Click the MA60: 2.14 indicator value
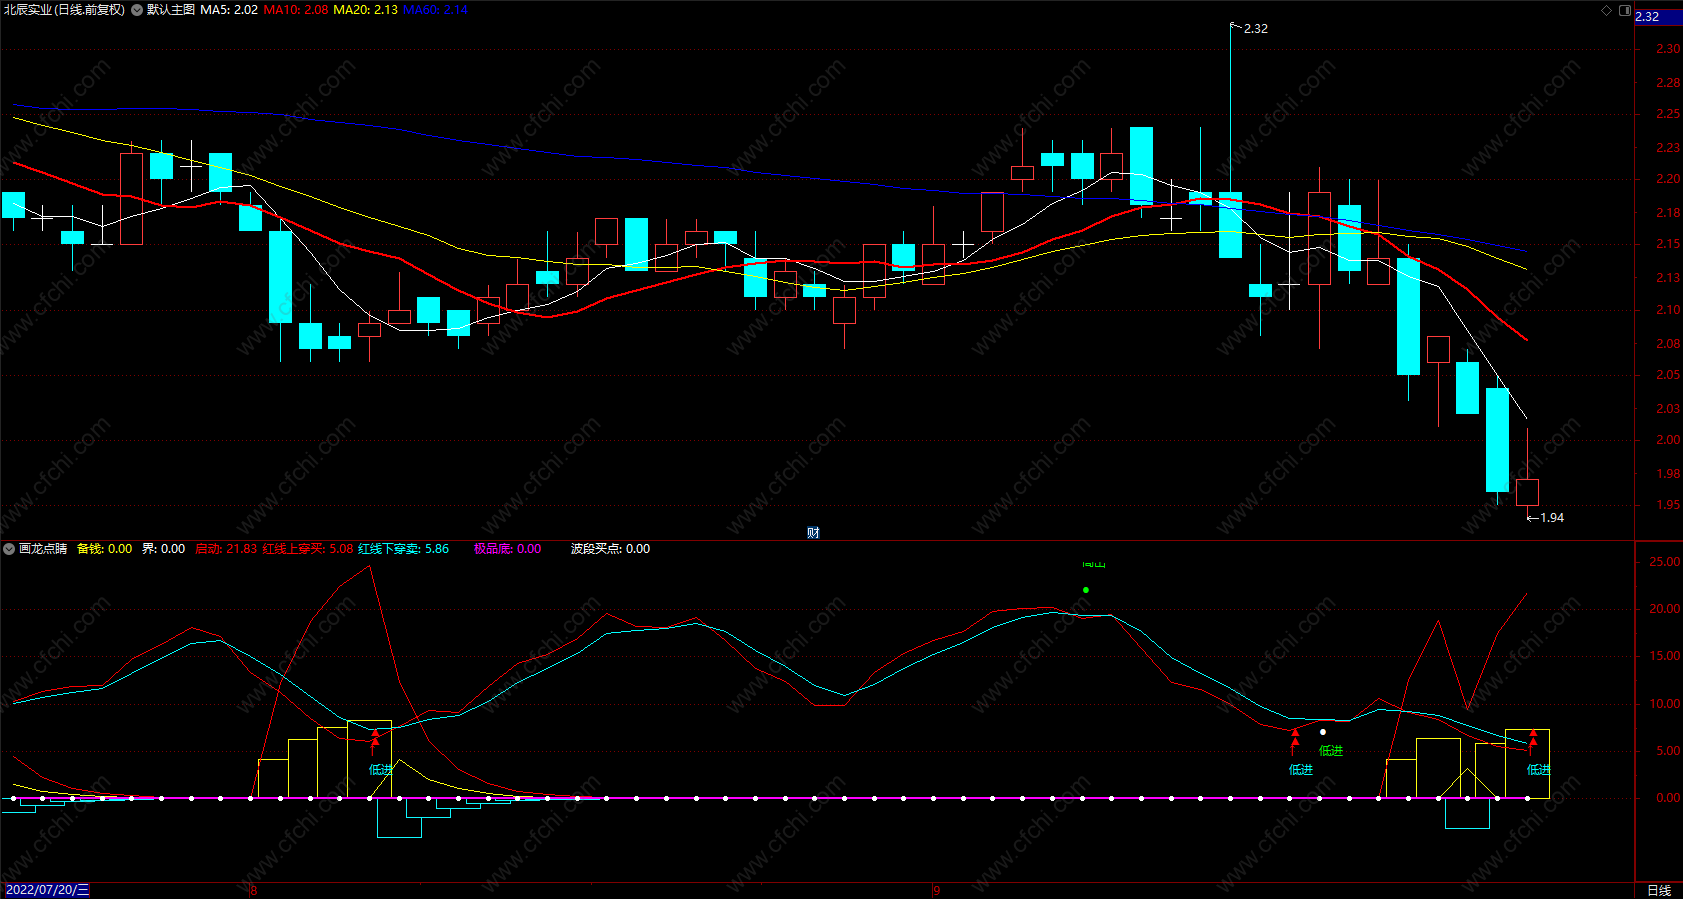Viewport: 1683px width, 899px height. [x=435, y=10]
